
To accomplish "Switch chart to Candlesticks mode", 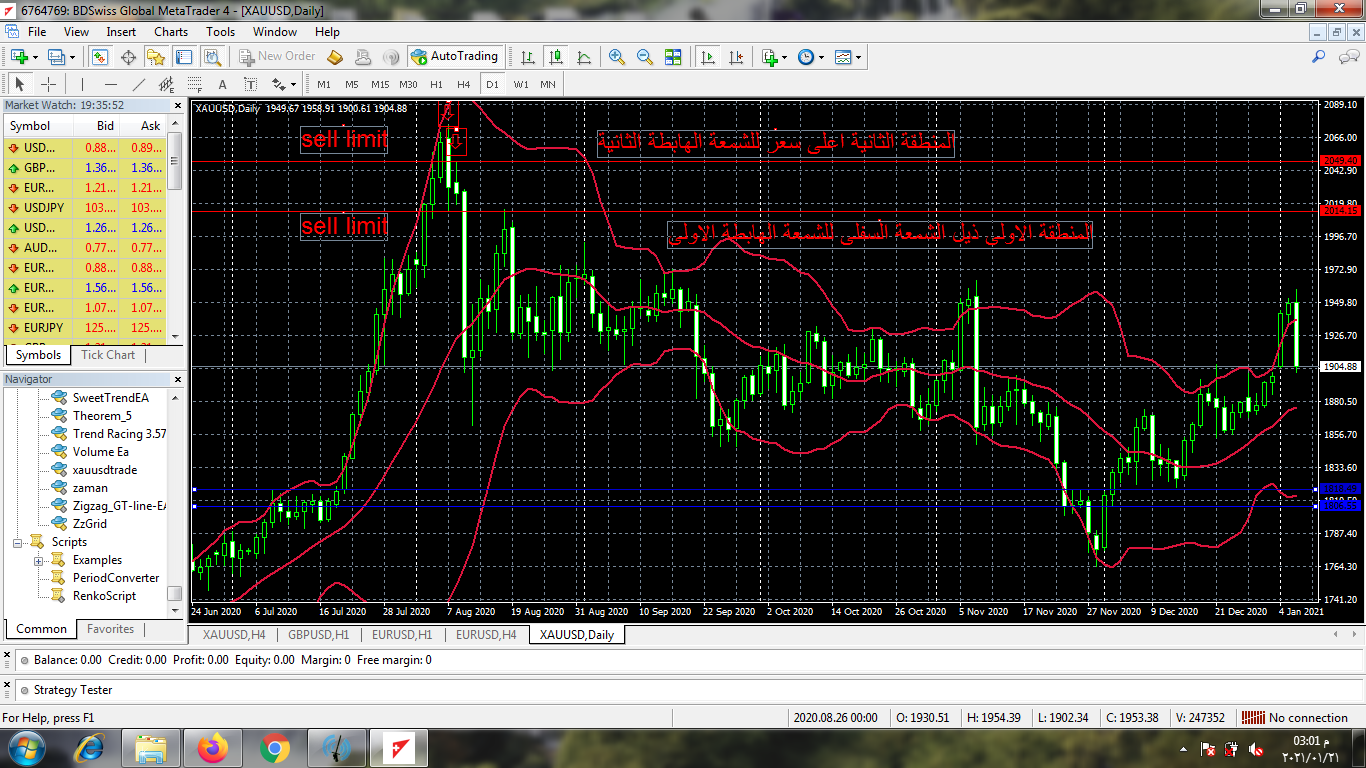I will pos(556,57).
